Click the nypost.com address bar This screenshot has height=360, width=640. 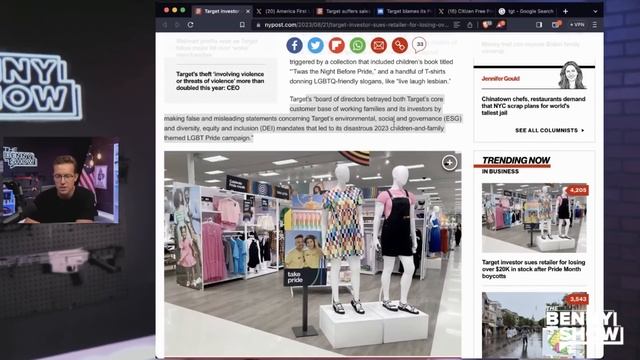356,25
